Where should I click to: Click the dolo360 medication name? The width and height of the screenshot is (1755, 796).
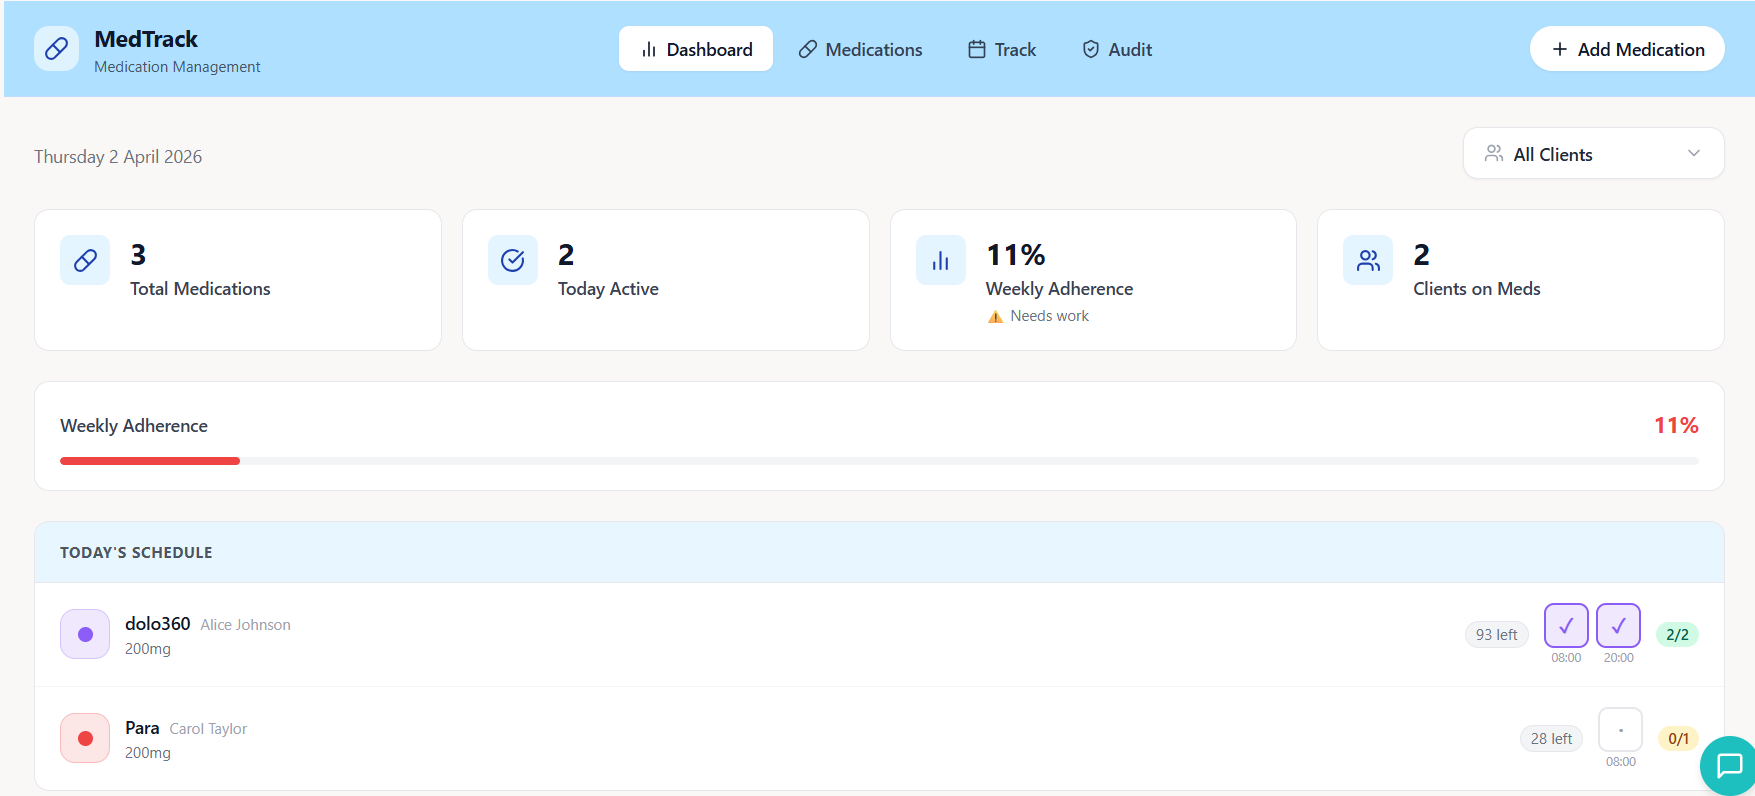(157, 623)
